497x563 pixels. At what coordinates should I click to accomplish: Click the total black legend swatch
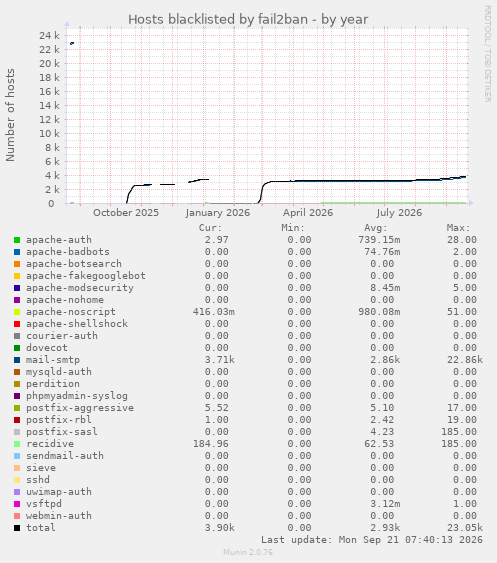coord(17,528)
